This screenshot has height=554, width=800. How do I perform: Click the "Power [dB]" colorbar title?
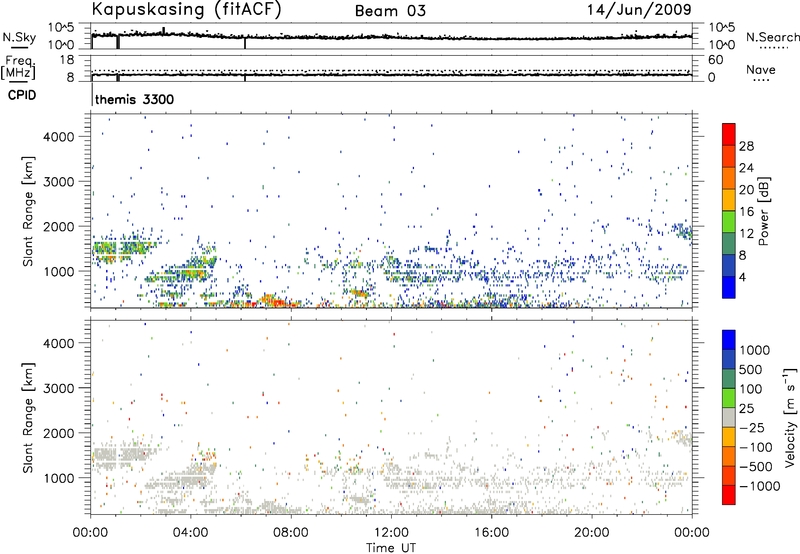click(763, 211)
